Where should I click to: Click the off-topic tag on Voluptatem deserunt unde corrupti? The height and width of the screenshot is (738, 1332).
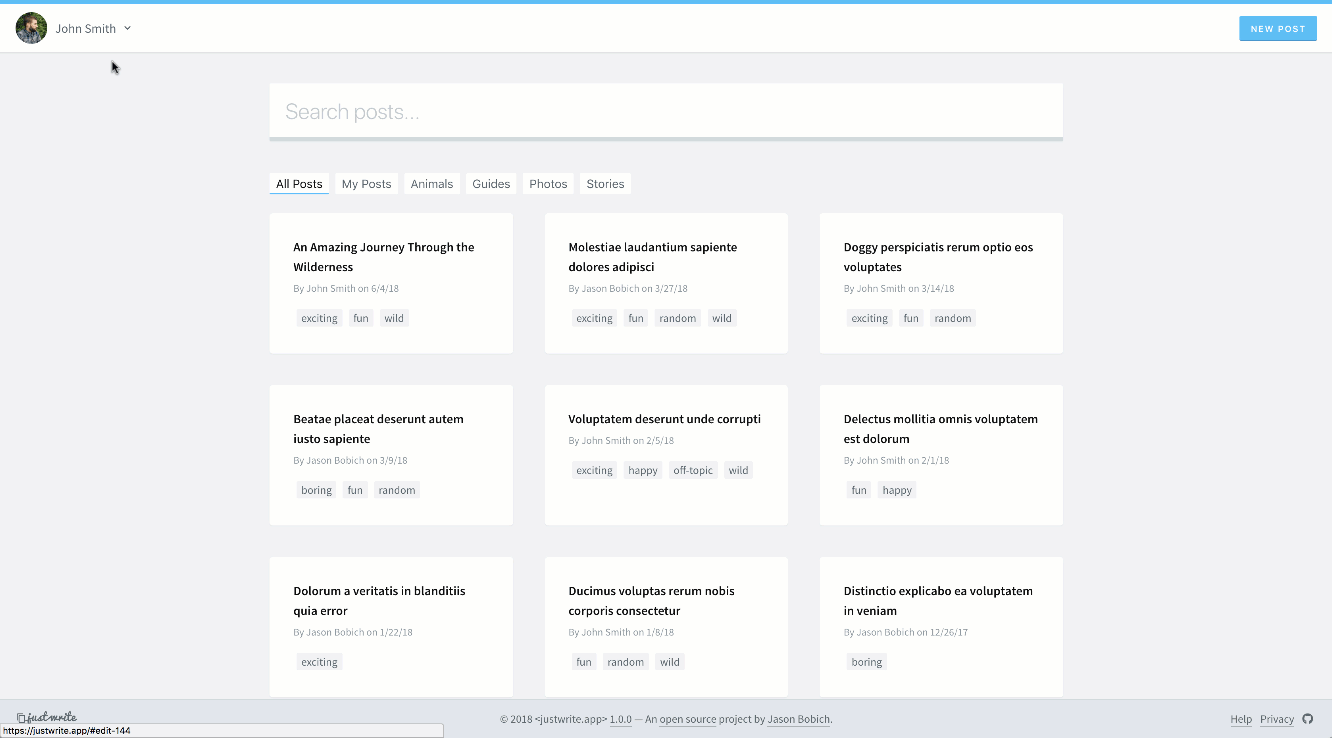coord(693,469)
